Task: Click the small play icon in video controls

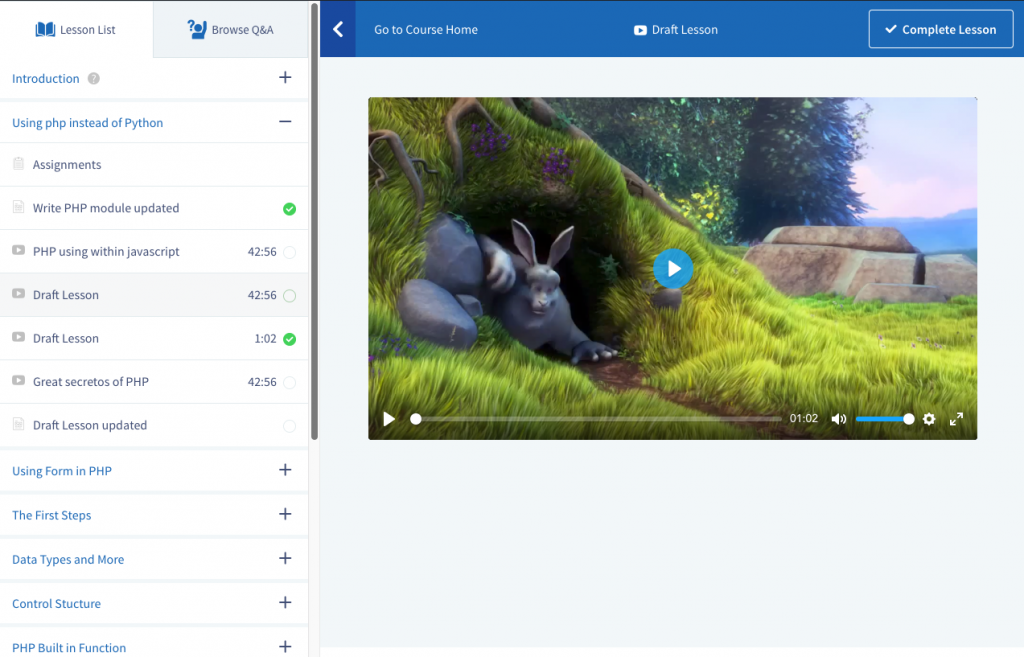Action: (x=389, y=419)
